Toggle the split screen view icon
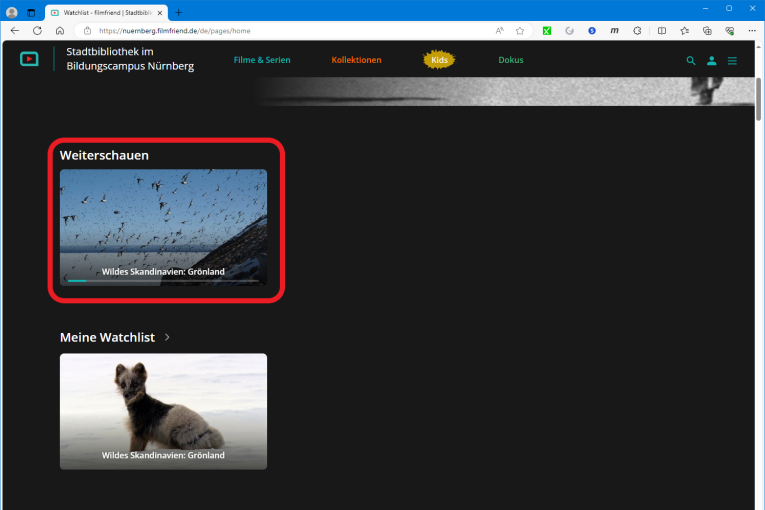Screen dimensions: 765x510 [x=661, y=31]
